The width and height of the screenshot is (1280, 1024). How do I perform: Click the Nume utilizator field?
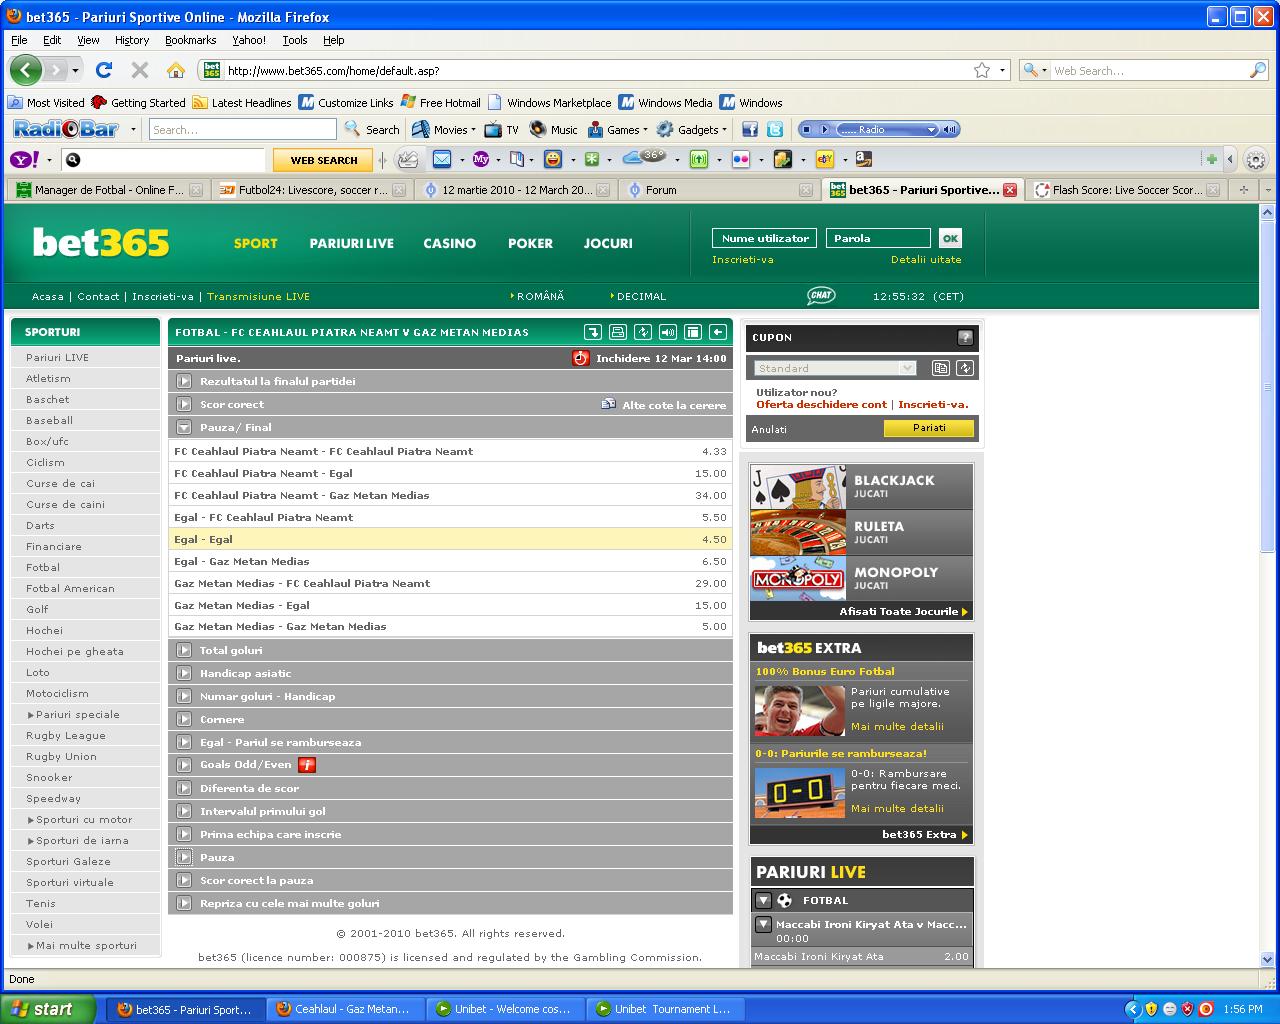coord(764,238)
